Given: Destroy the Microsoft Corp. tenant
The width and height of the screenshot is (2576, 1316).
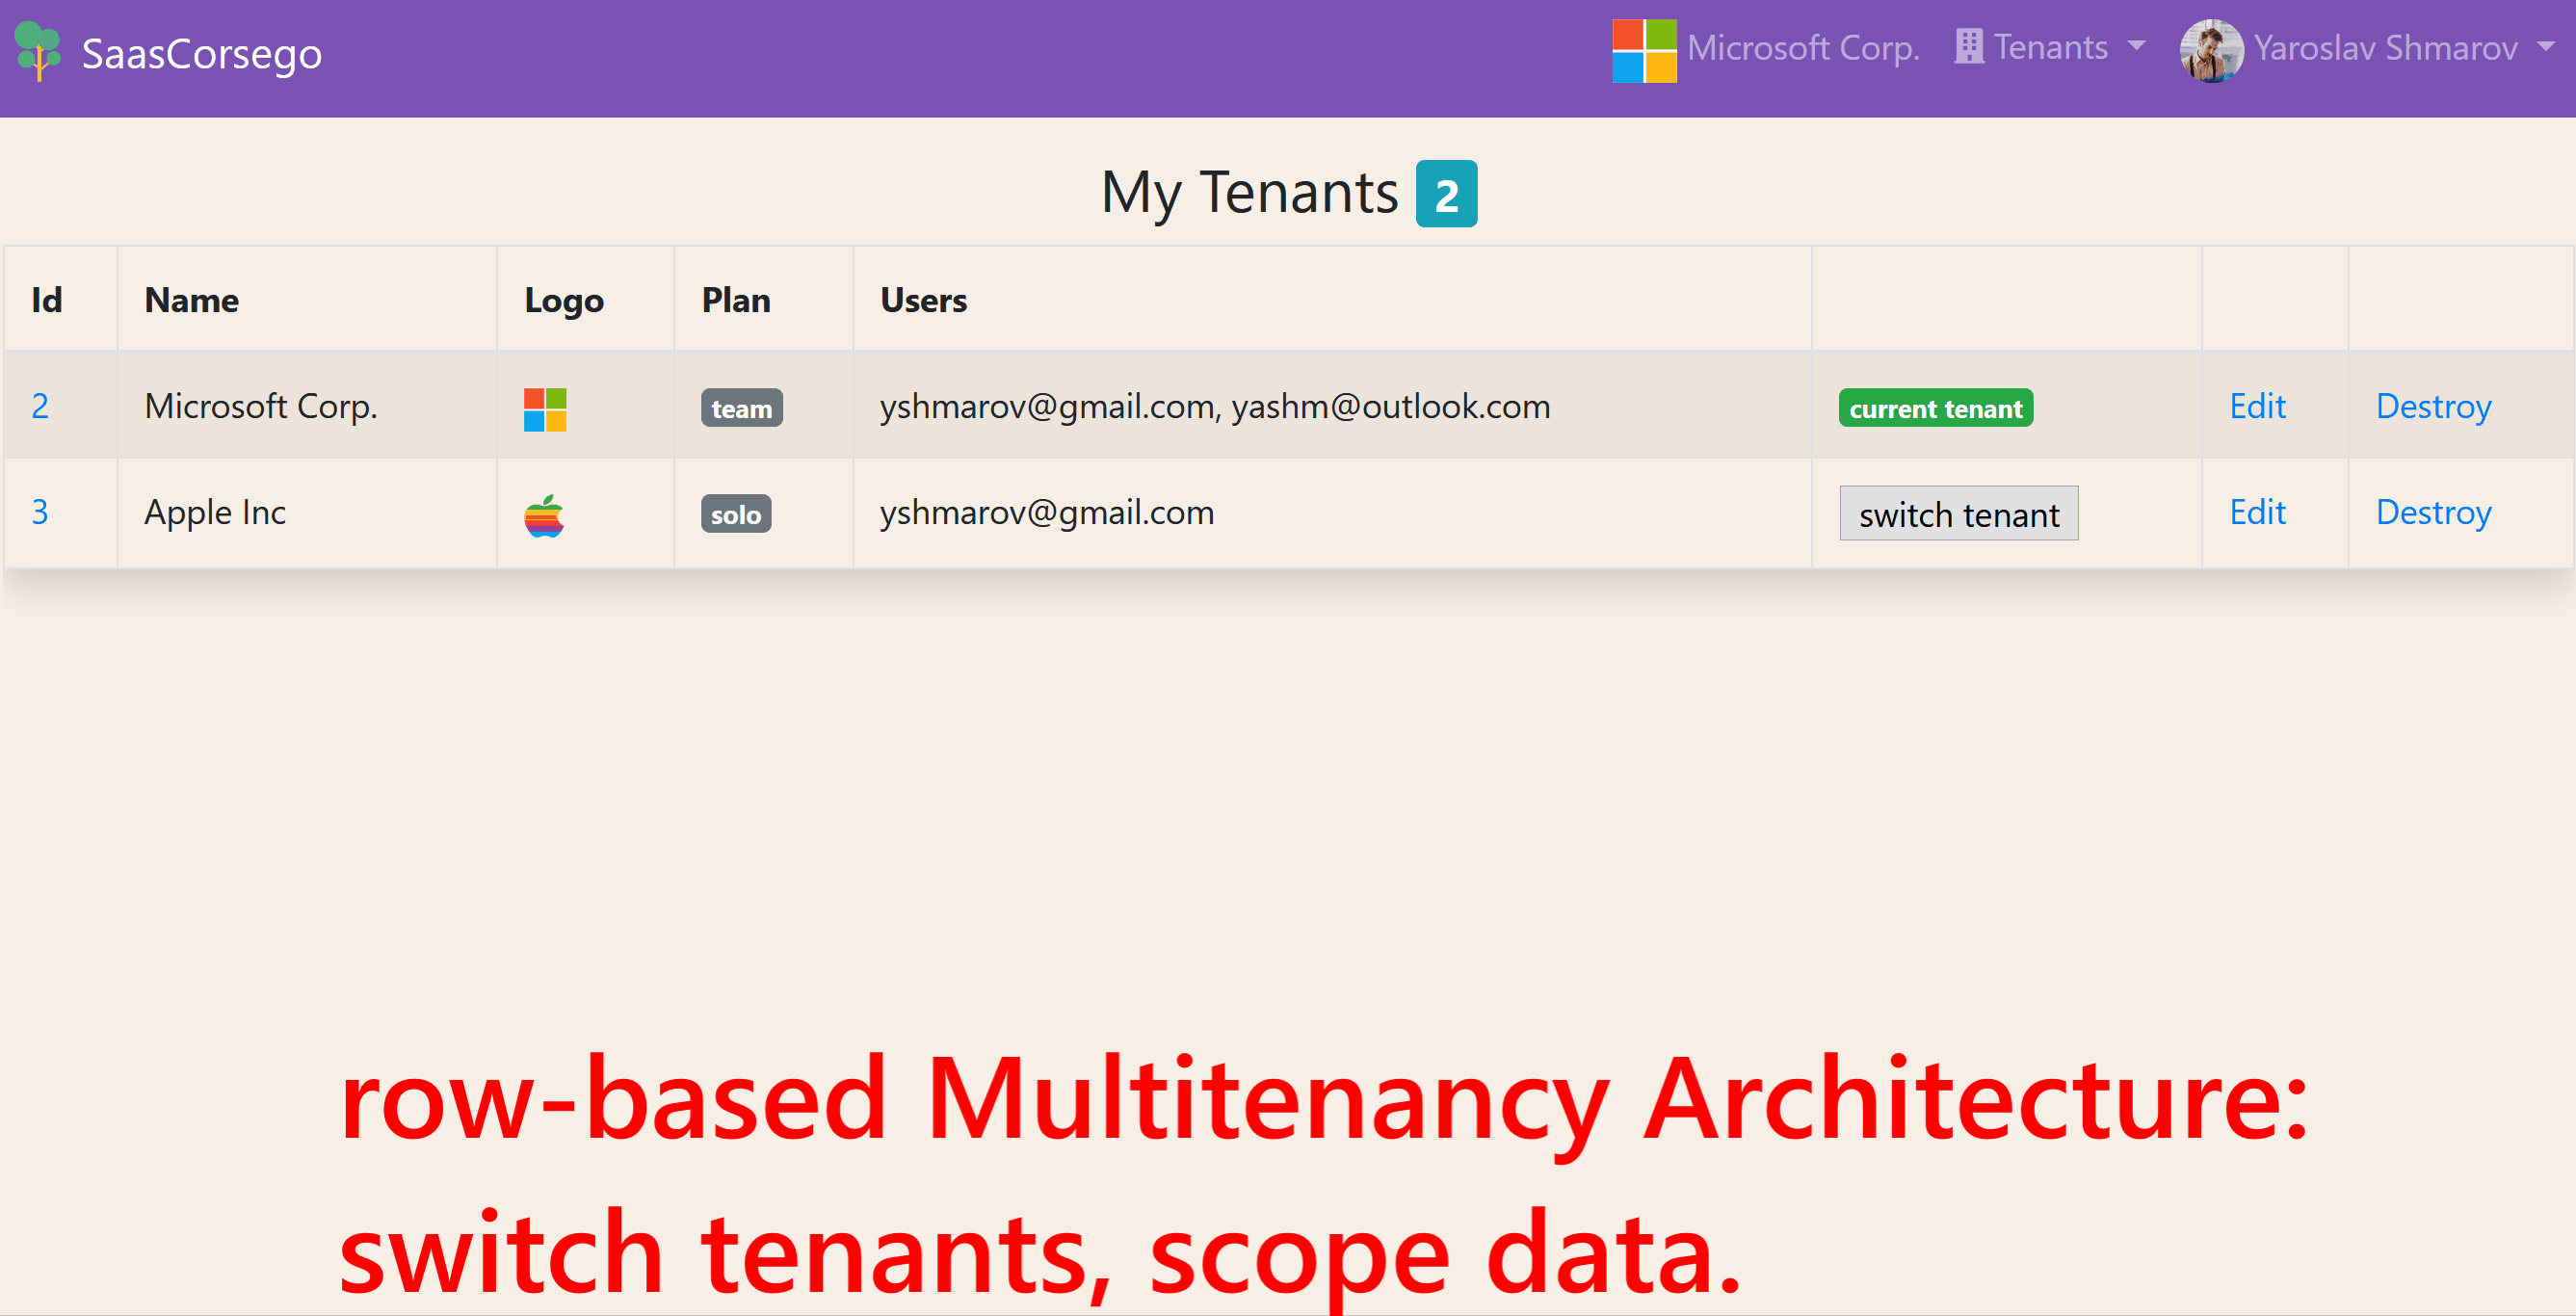Looking at the screenshot, I should [2432, 406].
